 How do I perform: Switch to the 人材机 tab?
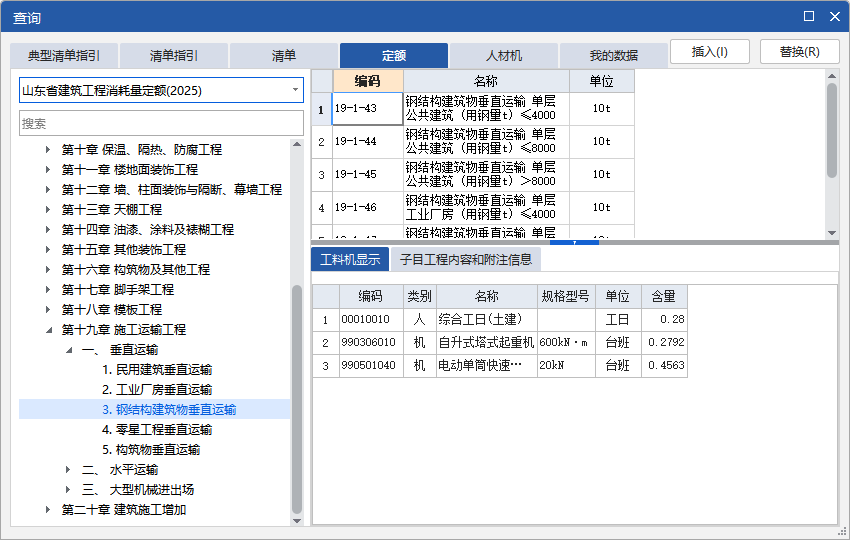click(504, 55)
